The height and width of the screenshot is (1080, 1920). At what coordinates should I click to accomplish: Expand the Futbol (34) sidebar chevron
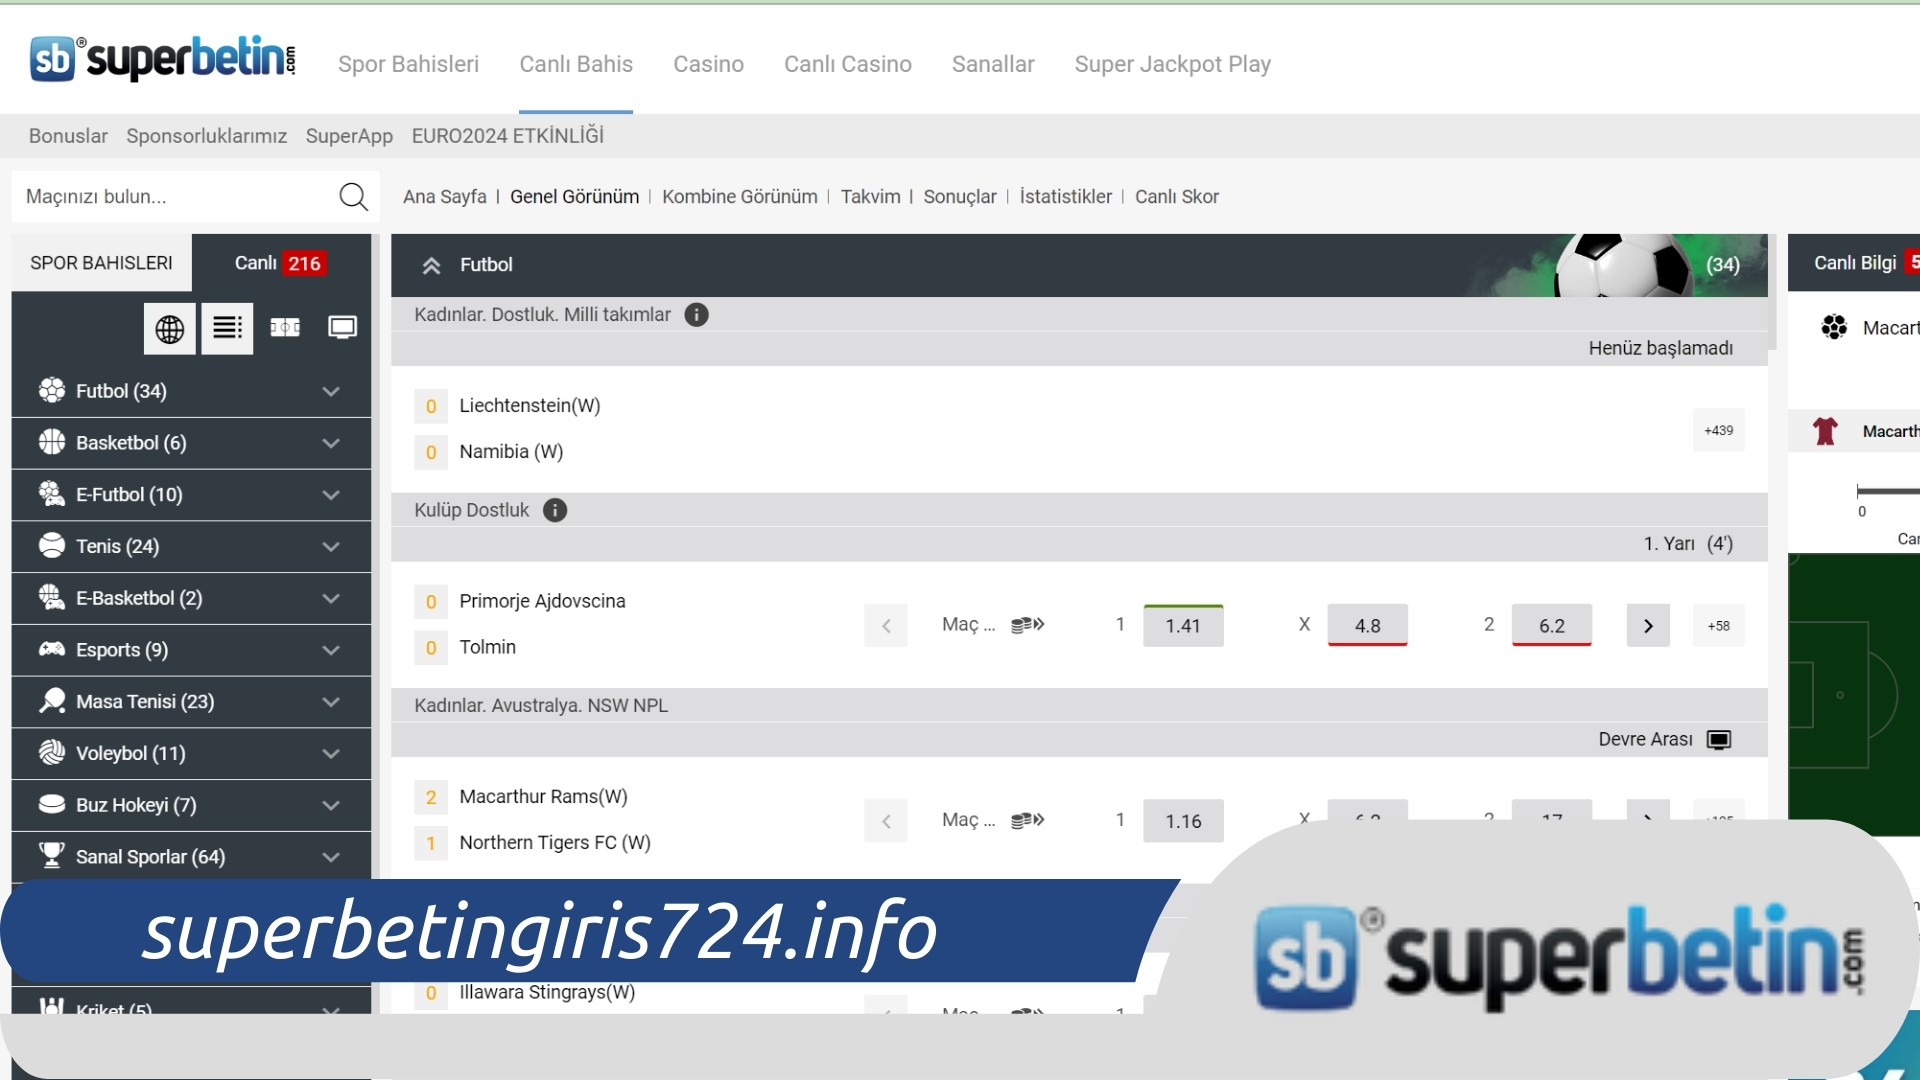tap(331, 391)
